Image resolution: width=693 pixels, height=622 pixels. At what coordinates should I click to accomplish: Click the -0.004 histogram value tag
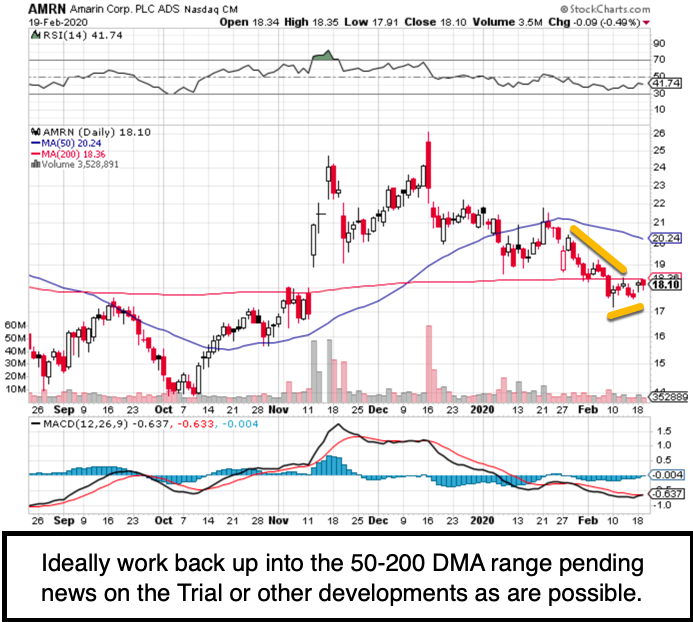pos(666,475)
